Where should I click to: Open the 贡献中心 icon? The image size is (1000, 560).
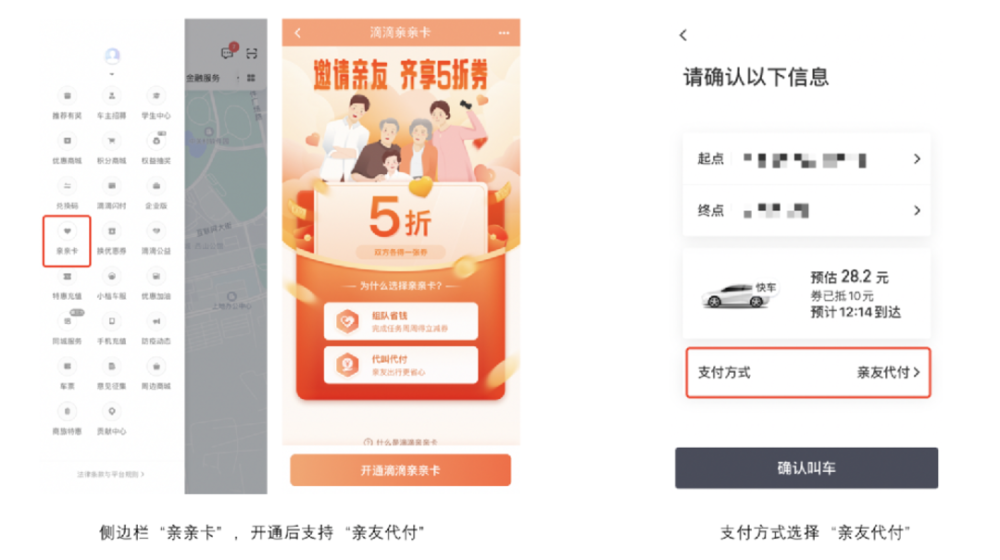[112, 420]
